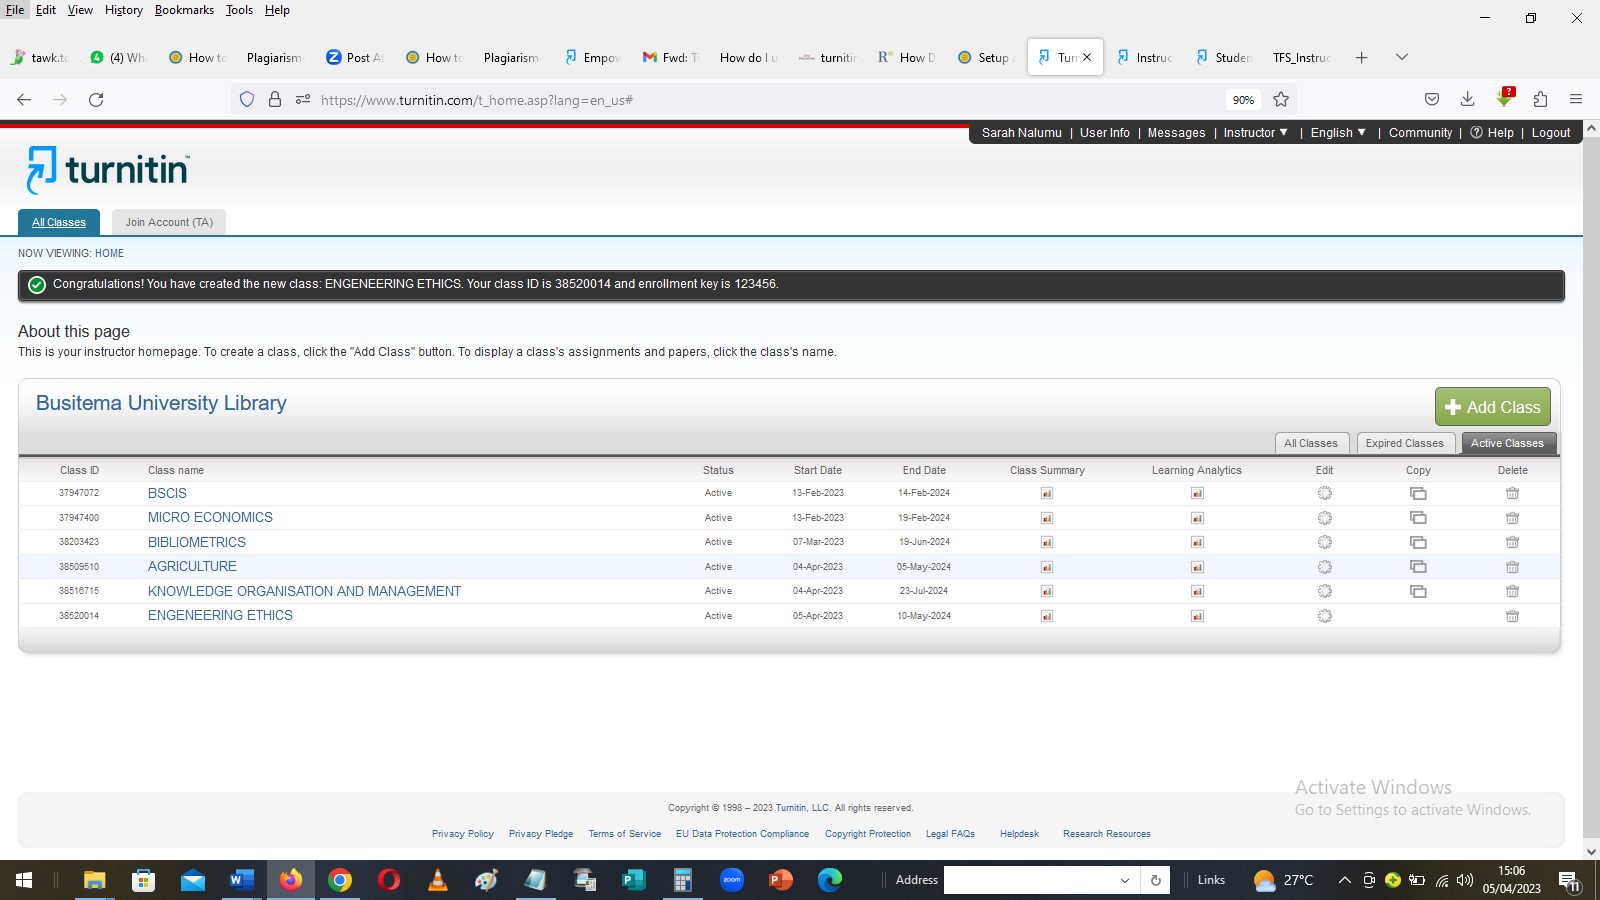This screenshot has height=900, width=1600.
Task: Delete the BIBLIOMETRICS class
Action: 1512,542
